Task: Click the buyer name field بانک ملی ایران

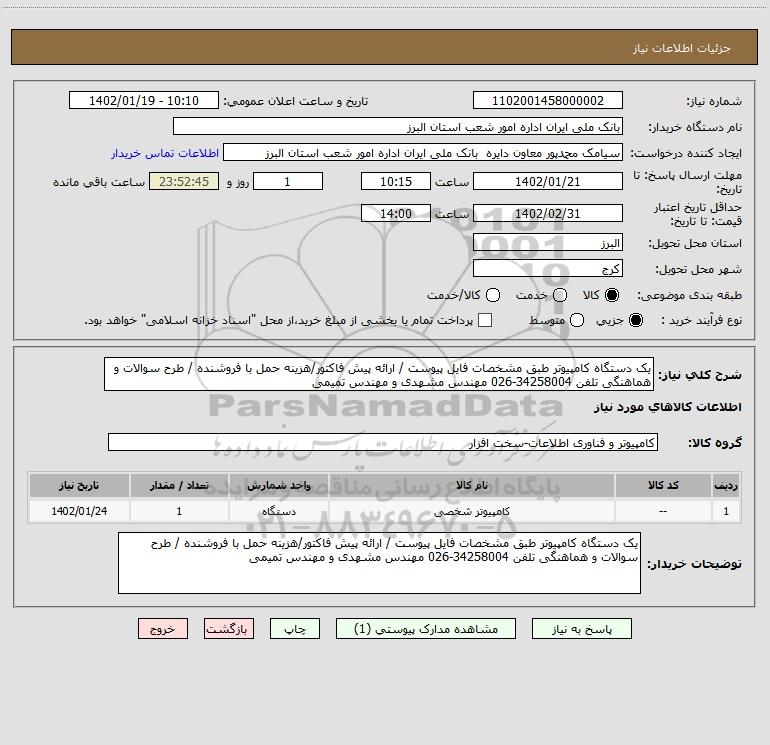Action: pyautogui.click(x=398, y=126)
